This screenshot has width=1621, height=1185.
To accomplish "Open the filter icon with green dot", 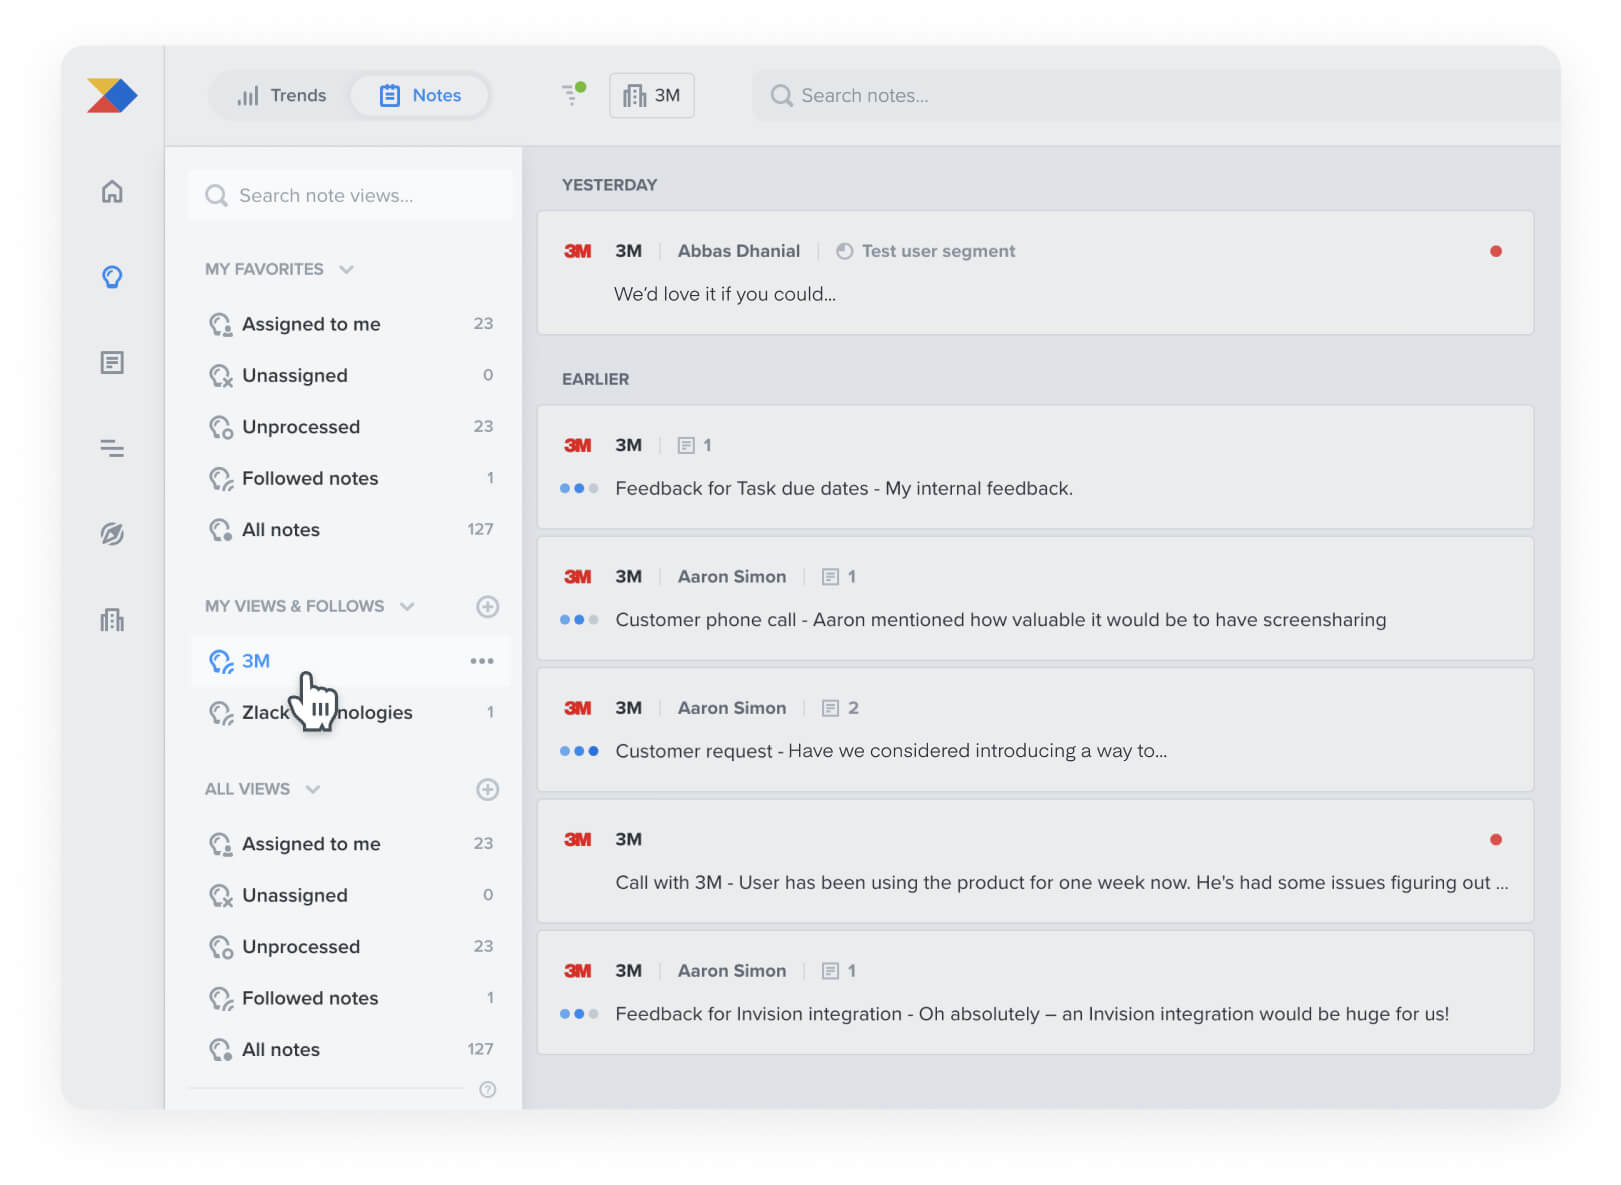I will tap(573, 94).
